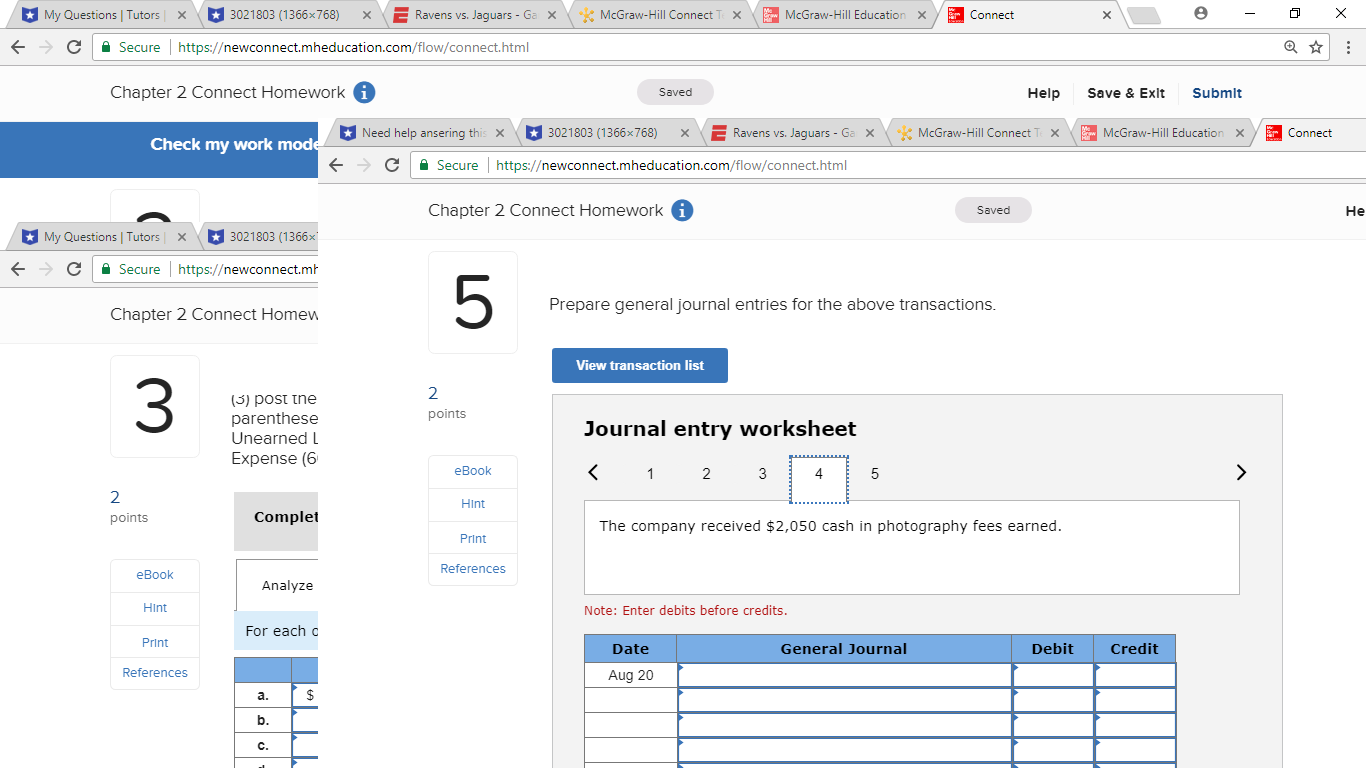
Task: Click the secure padlock in the front window address bar
Action: tap(424, 165)
